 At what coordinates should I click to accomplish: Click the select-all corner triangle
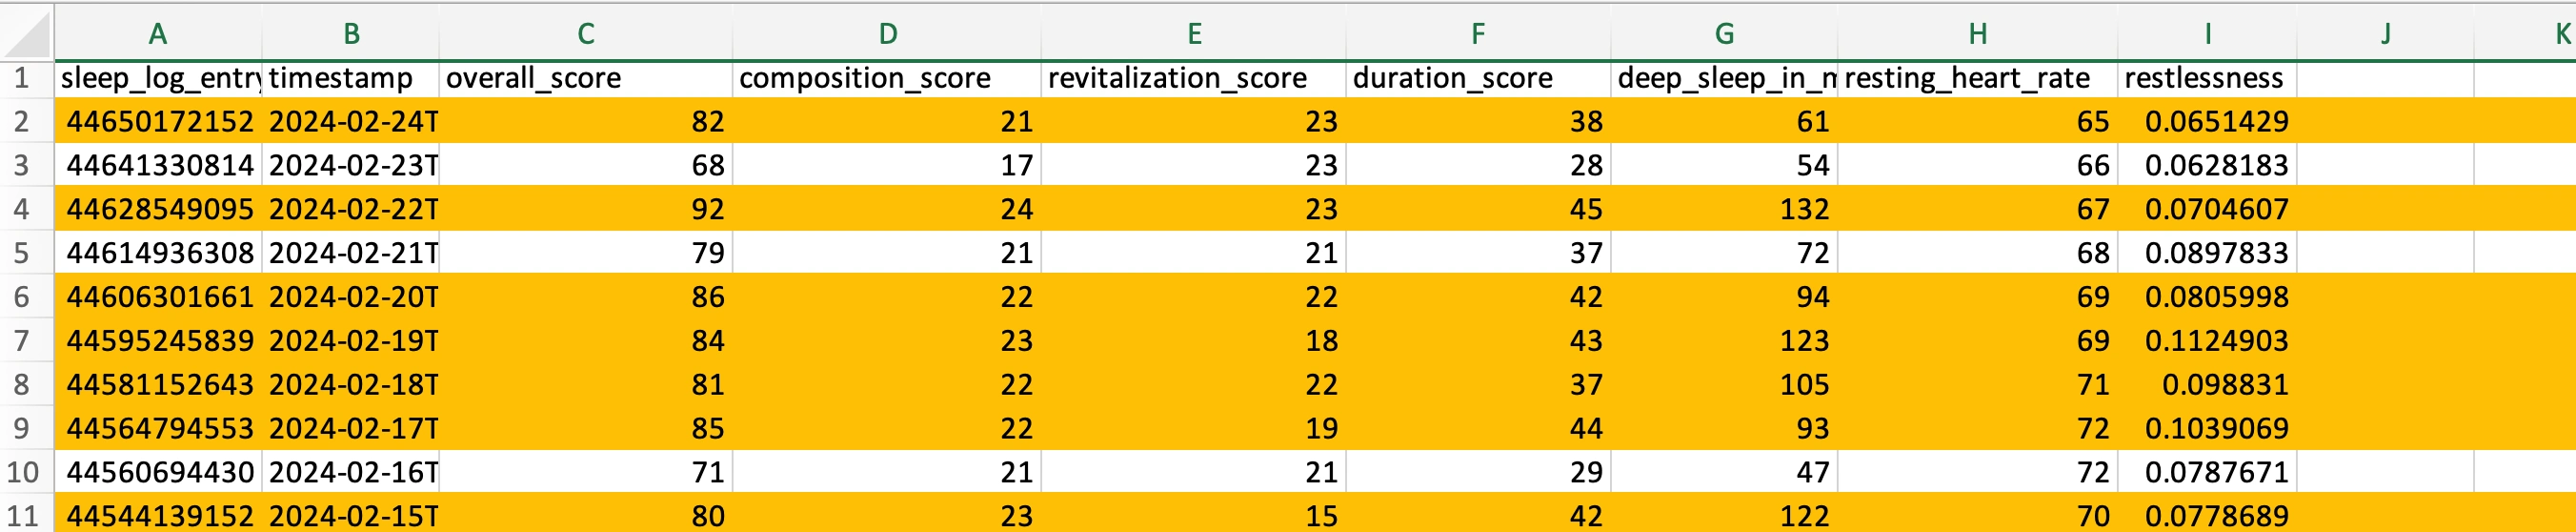click(x=27, y=34)
